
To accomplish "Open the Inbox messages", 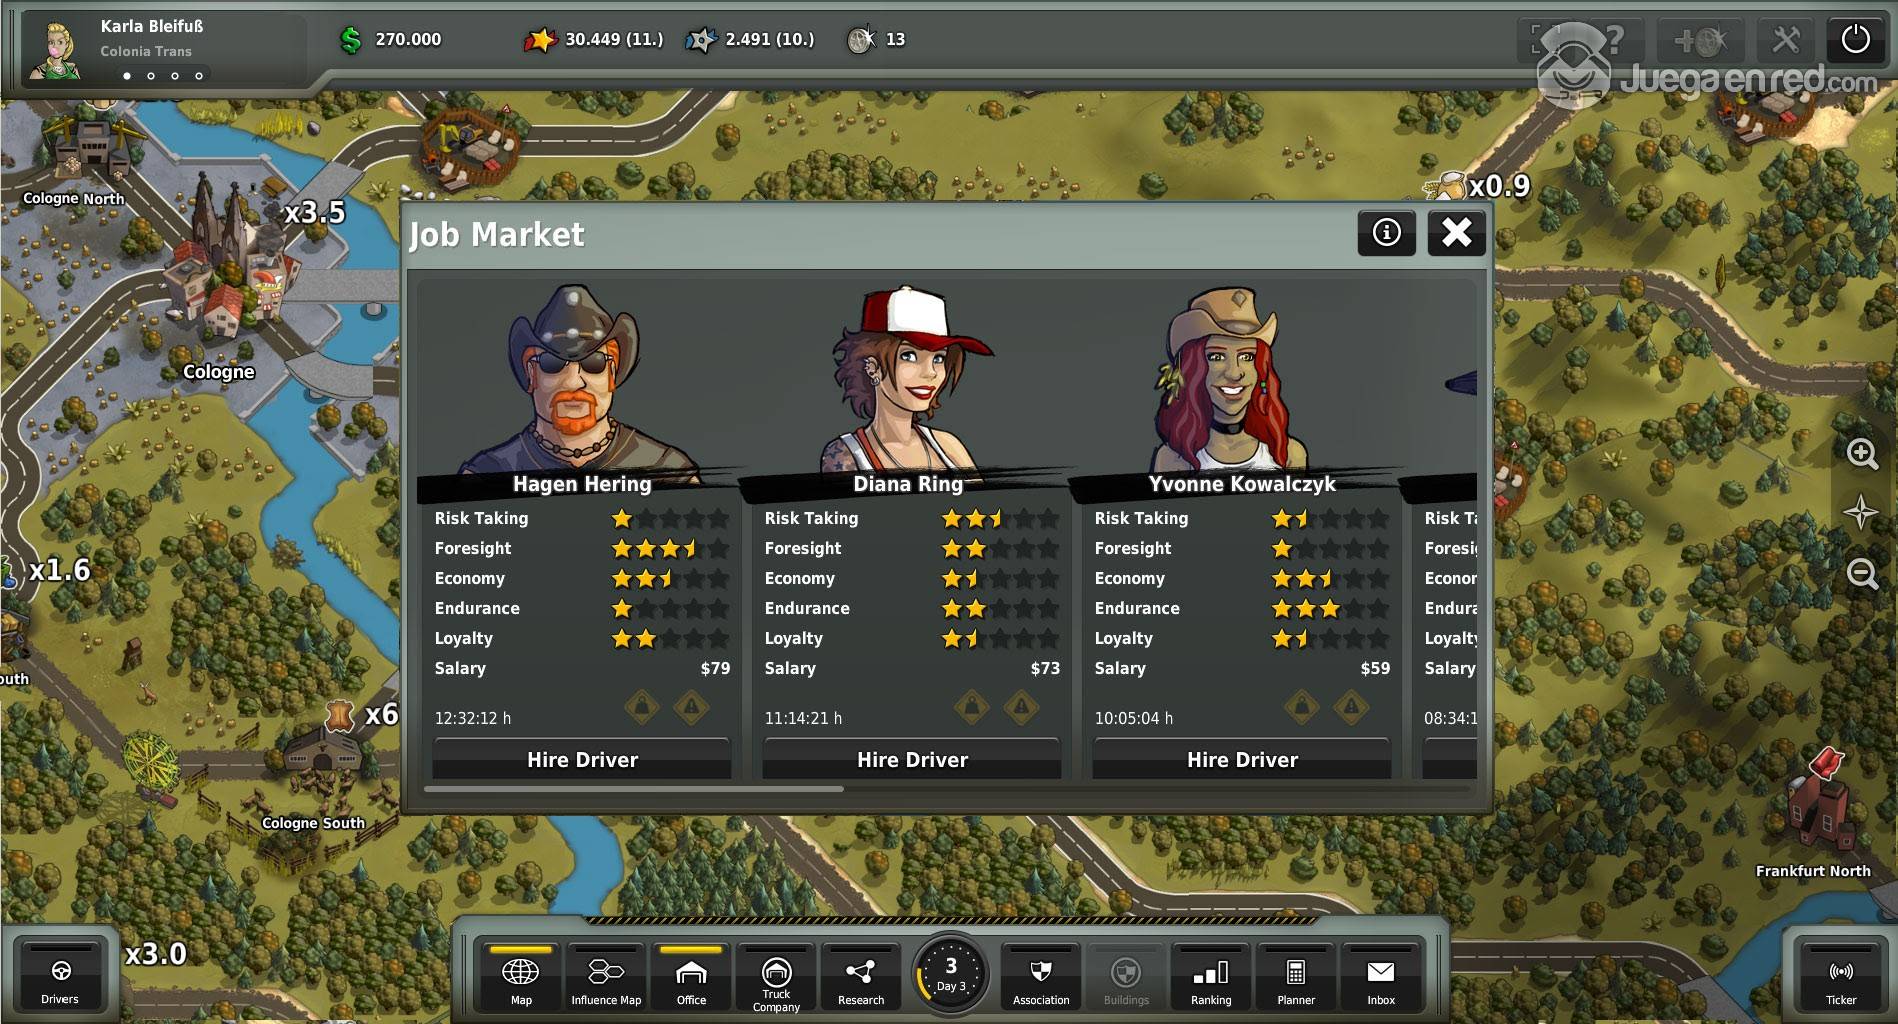I will (1381, 978).
